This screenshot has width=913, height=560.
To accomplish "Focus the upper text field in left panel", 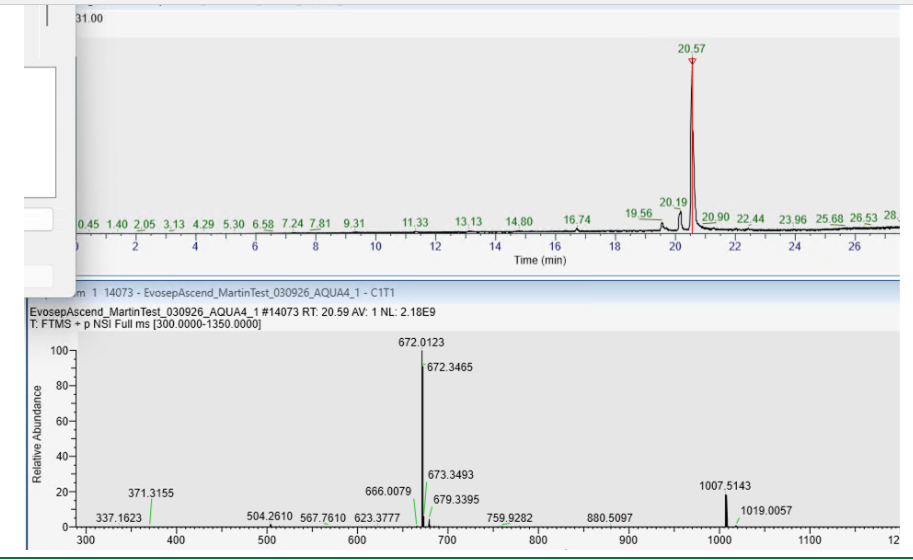I will point(38,219).
